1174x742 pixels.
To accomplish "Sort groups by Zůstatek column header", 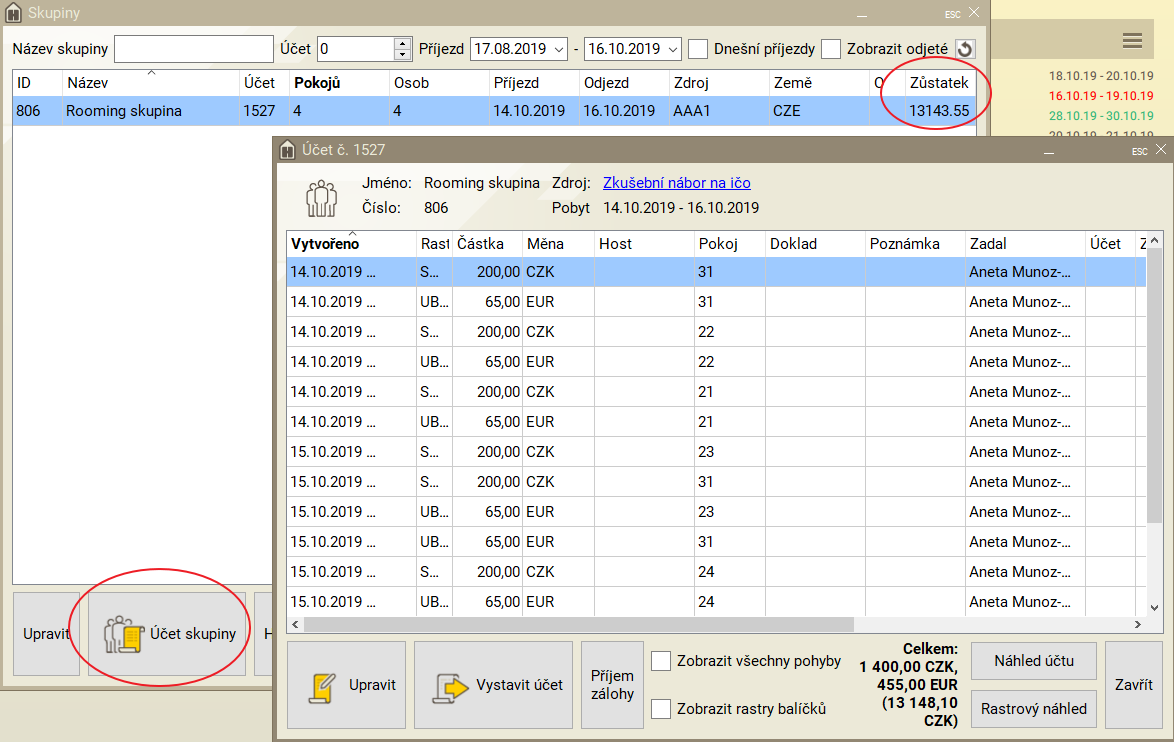I will tap(938, 83).
